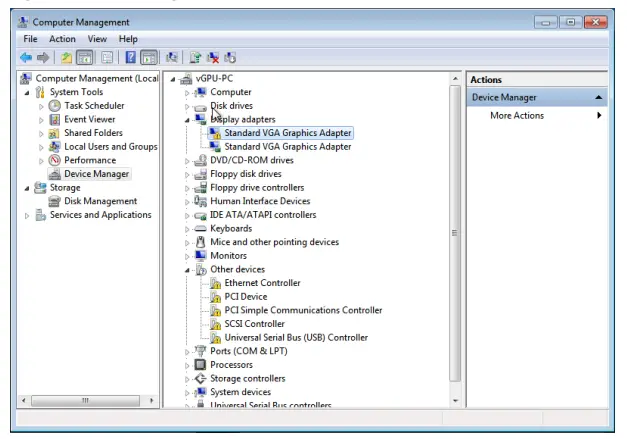
Task: Toggle the Show/Hide Console Tree icon
Action: pyautogui.click(x=84, y=58)
